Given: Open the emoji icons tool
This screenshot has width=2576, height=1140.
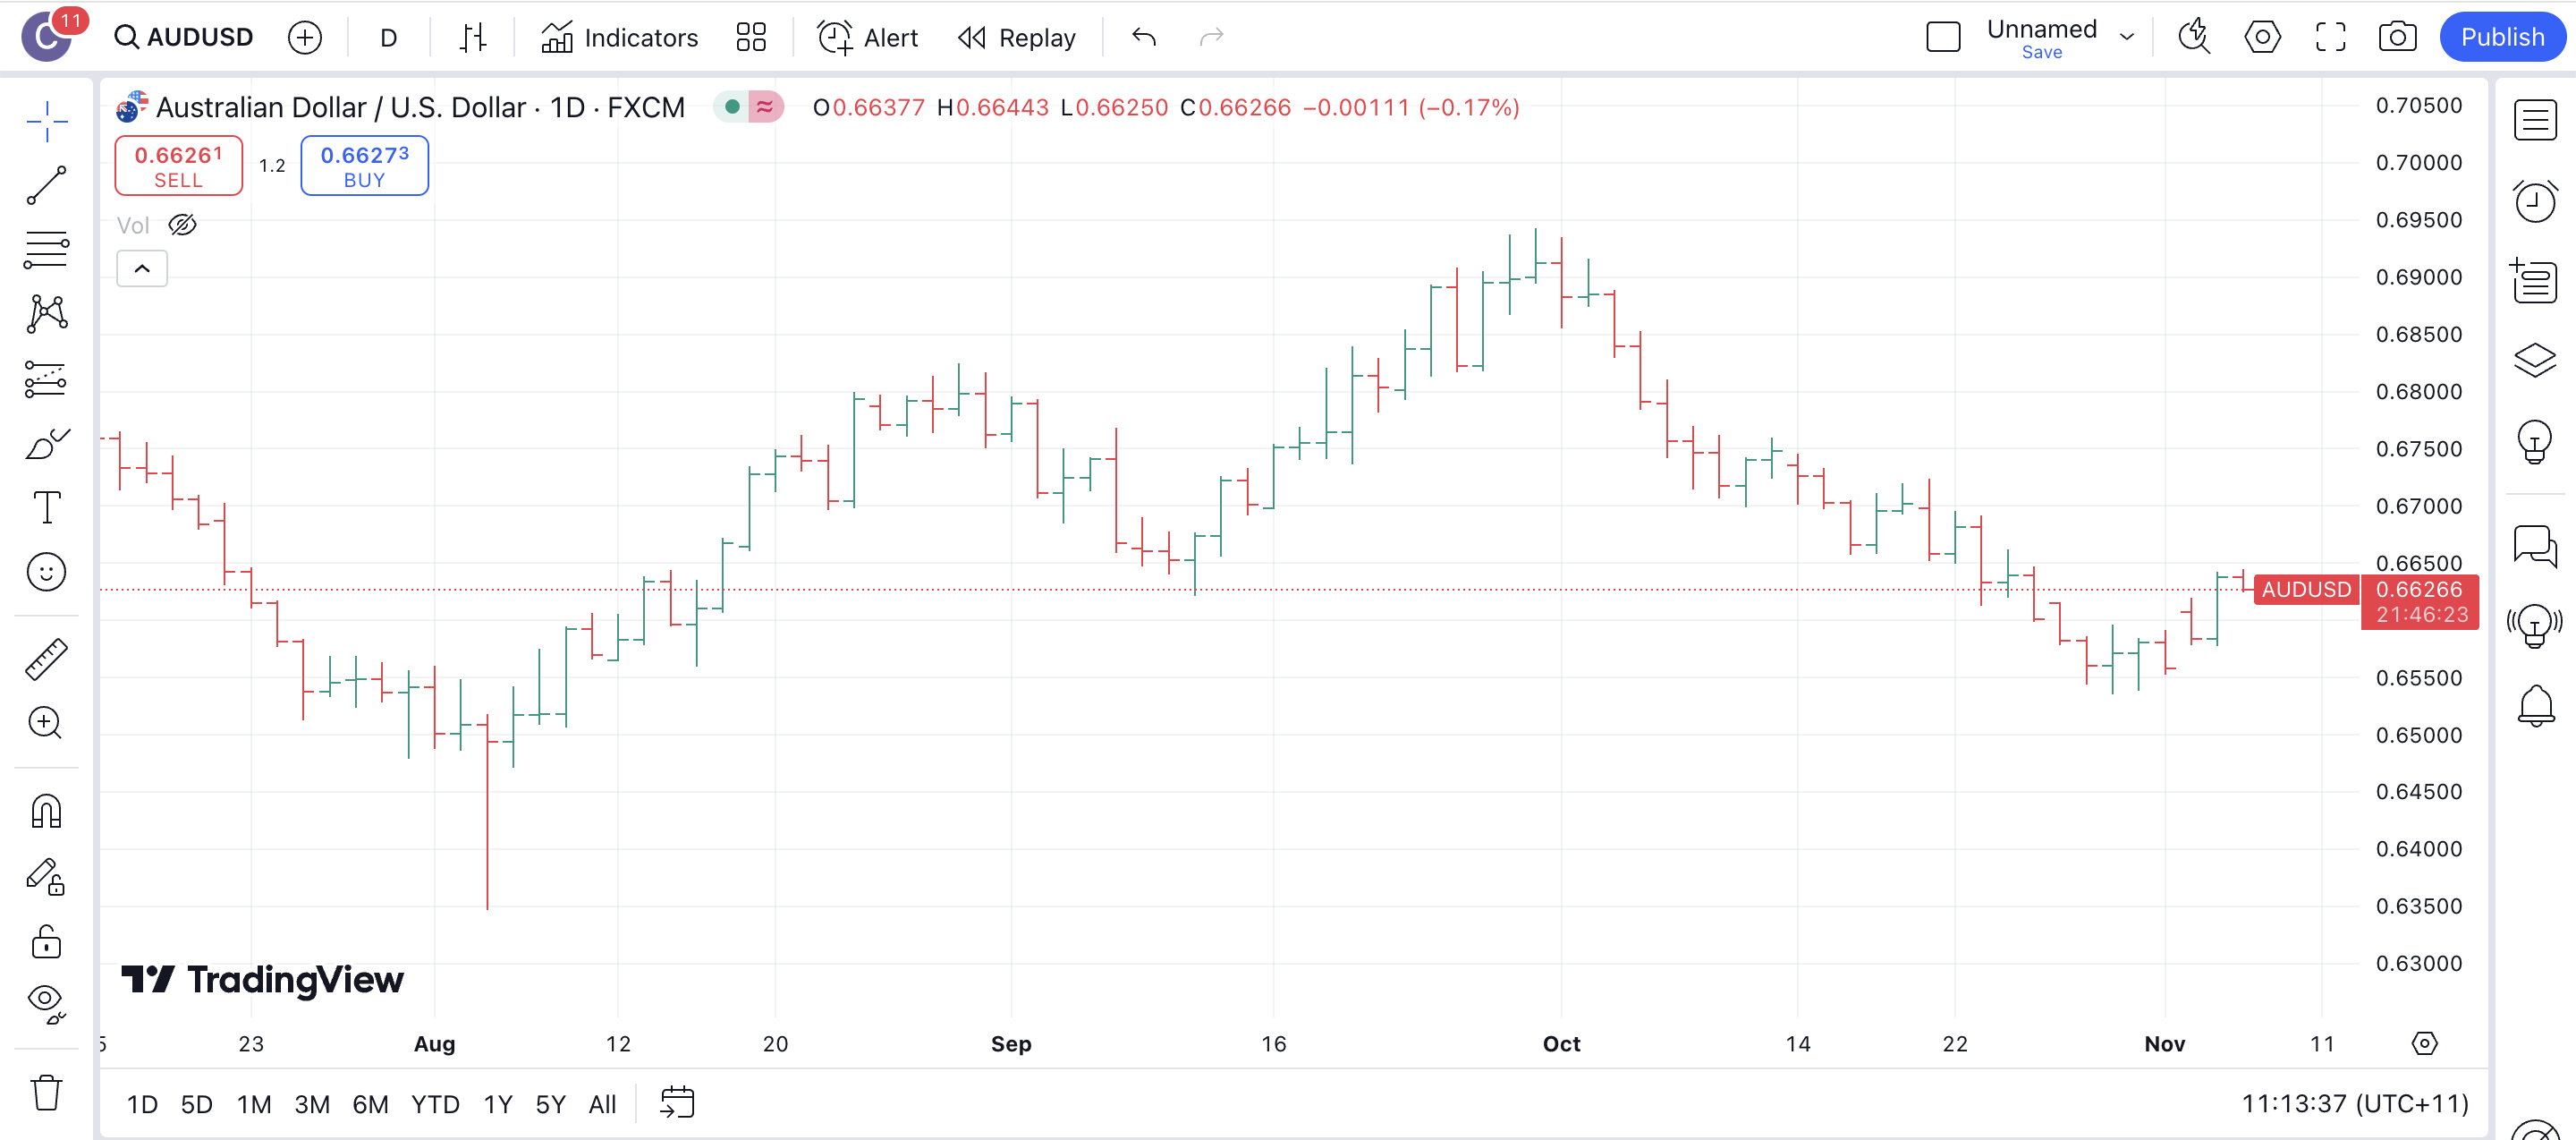Looking at the screenshot, I should point(46,572).
